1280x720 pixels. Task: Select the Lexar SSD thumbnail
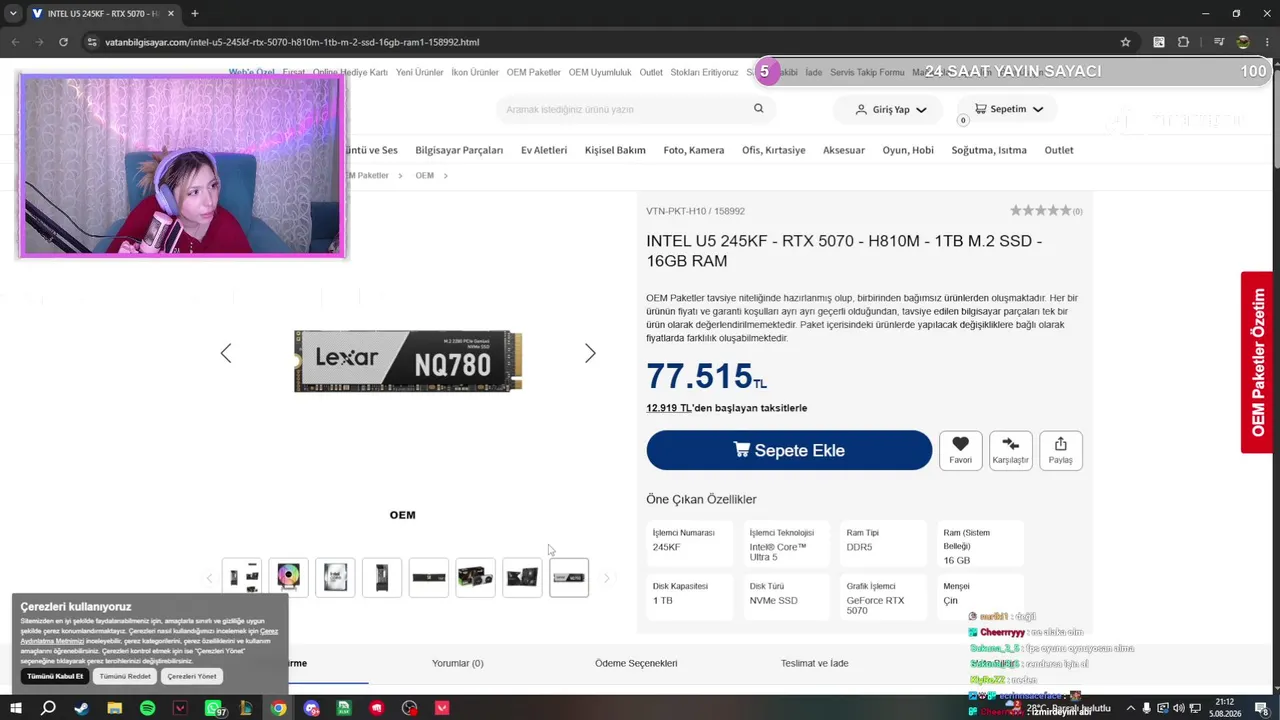pyautogui.click(x=569, y=577)
